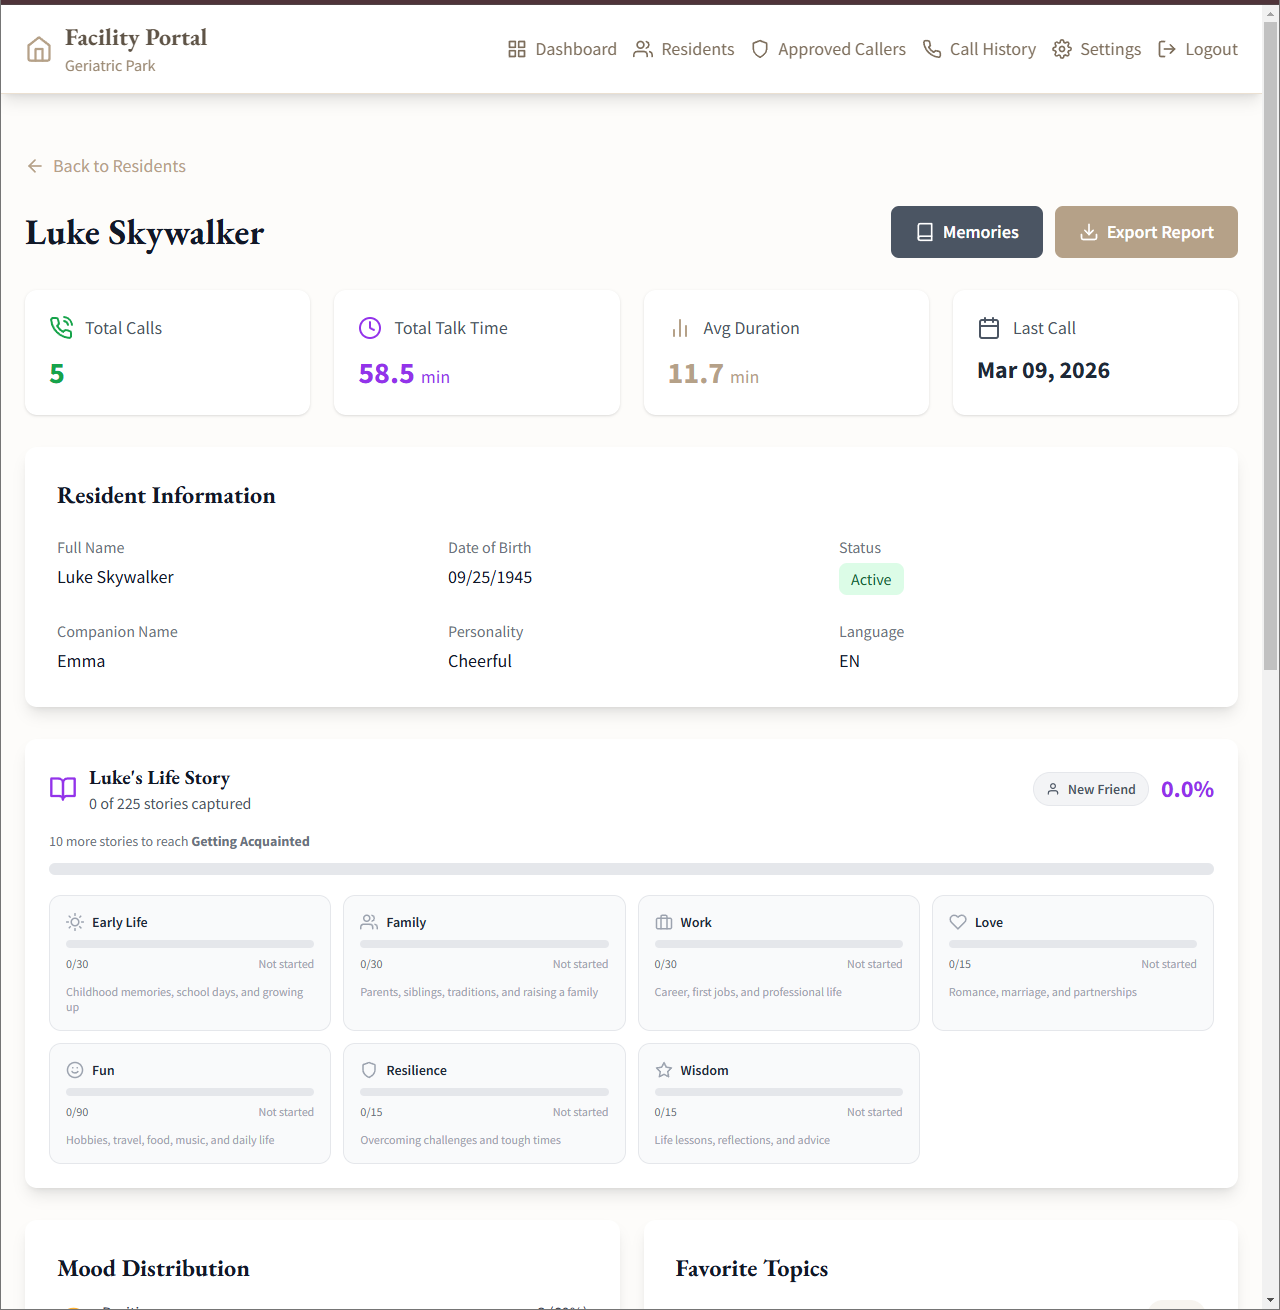1280x1310 pixels.
Task: Toggle the Active status badge
Action: click(871, 579)
